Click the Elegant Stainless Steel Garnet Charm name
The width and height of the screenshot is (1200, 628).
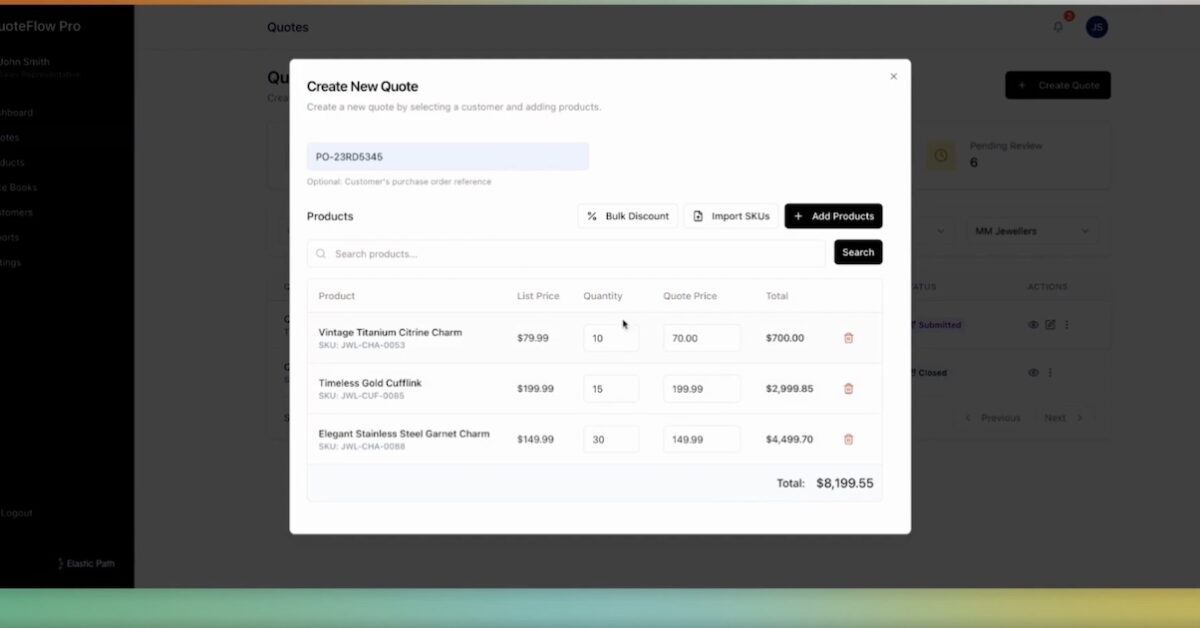tap(404, 434)
